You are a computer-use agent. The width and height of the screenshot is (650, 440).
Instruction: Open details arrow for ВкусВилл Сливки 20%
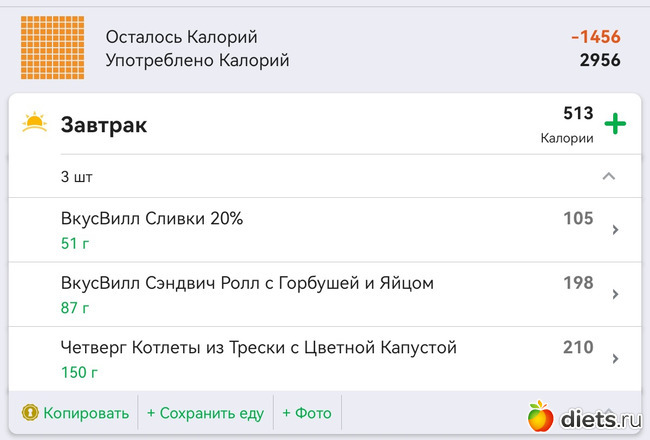pyautogui.click(x=614, y=230)
